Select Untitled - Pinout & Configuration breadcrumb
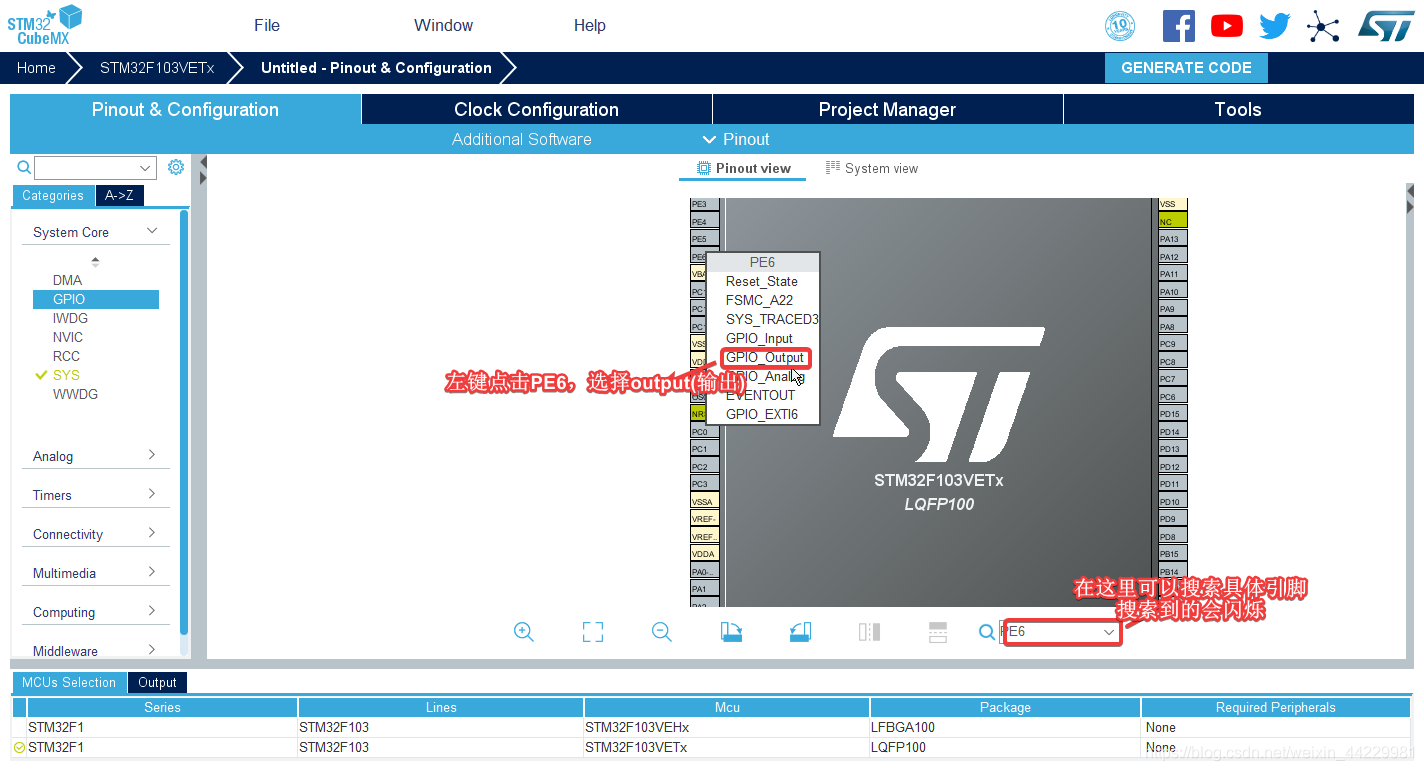This screenshot has width=1424, height=771. pos(376,68)
